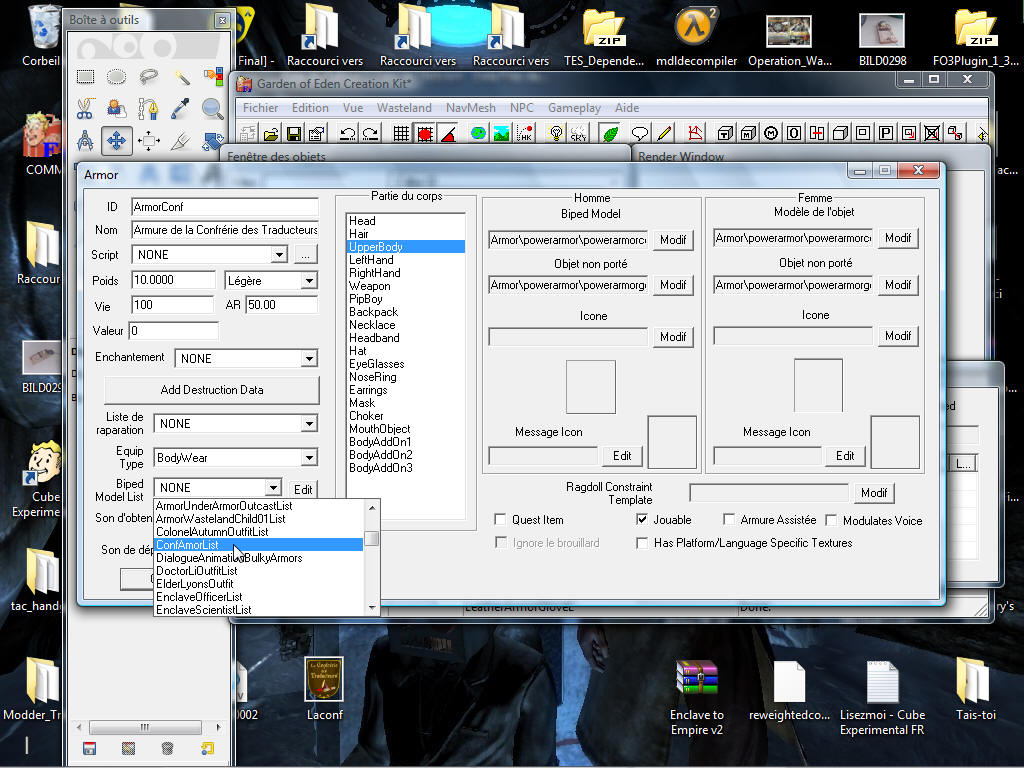
Task: Uncheck the Jouable checkbox
Action: 642,520
